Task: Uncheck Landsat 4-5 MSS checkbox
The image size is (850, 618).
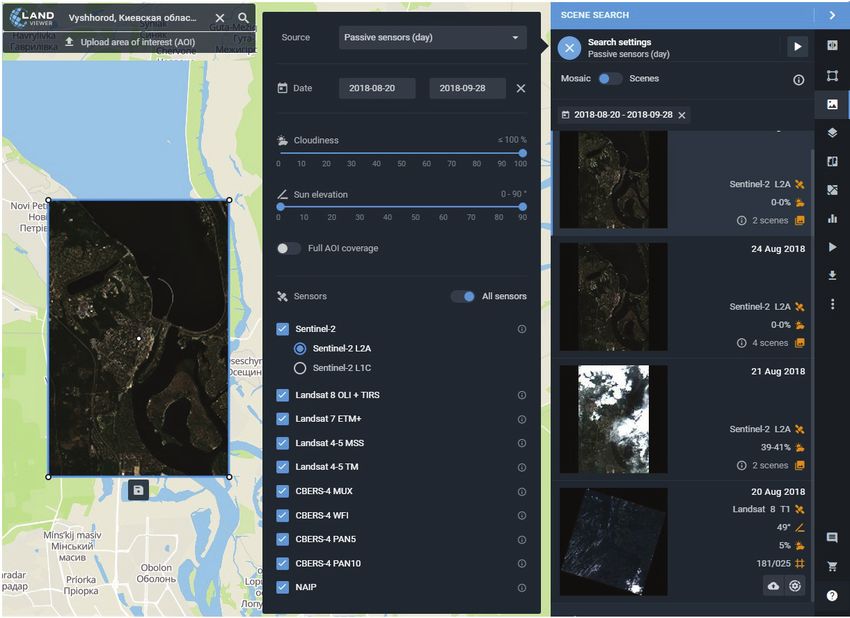Action: pyautogui.click(x=282, y=443)
